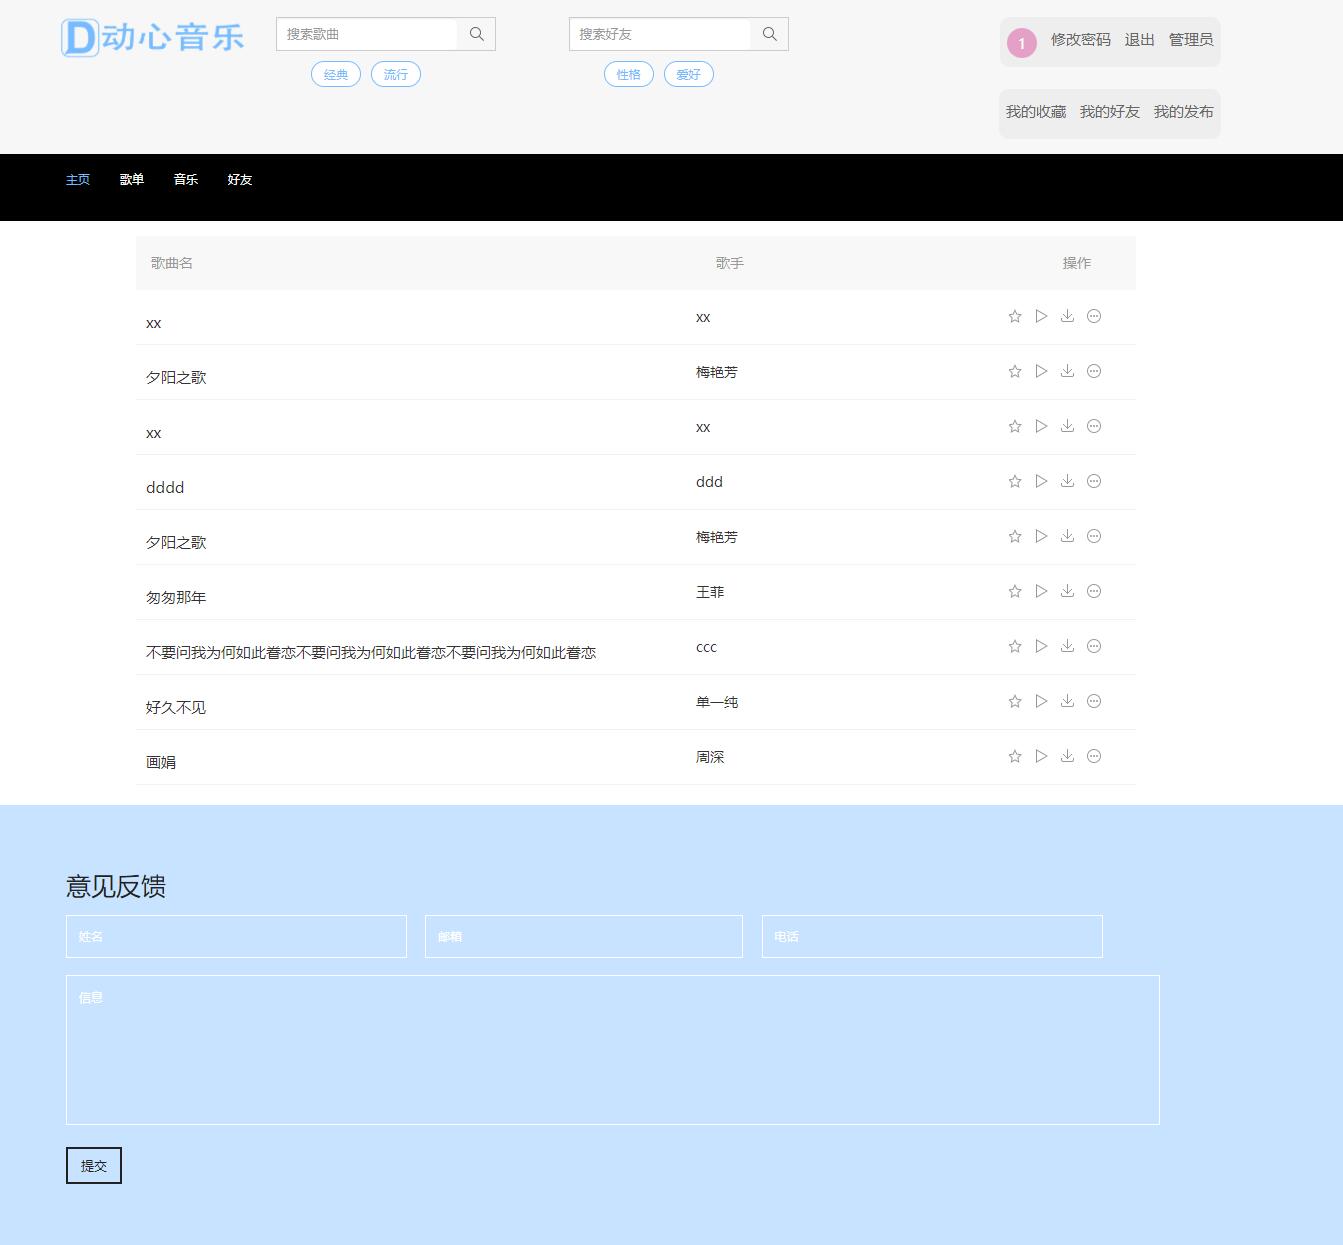1343x1245 pixels.
Task: Open more options for 好久不见
Action: pos(1093,701)
